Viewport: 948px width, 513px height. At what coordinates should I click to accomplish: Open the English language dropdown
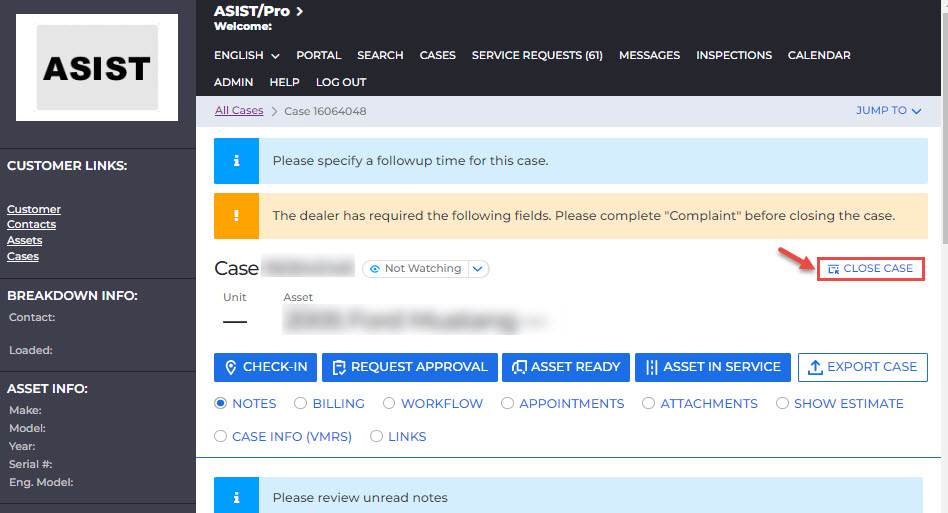[x=247, y=55]
